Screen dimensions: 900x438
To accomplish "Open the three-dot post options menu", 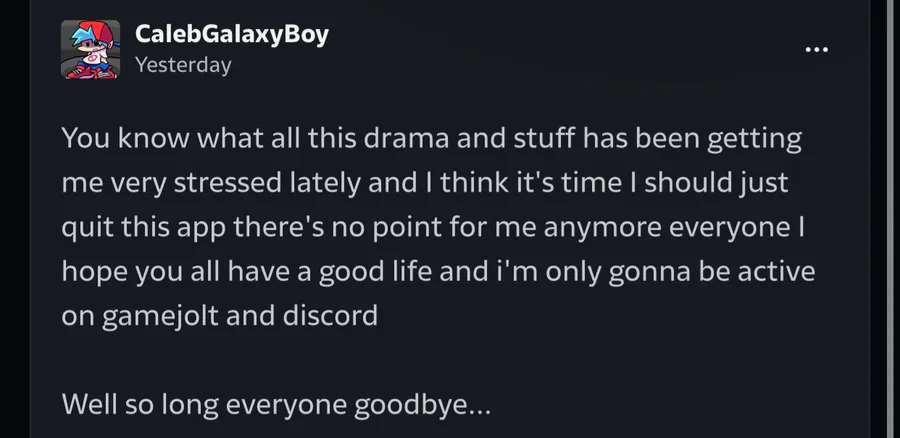I will (x=816, y=49).
